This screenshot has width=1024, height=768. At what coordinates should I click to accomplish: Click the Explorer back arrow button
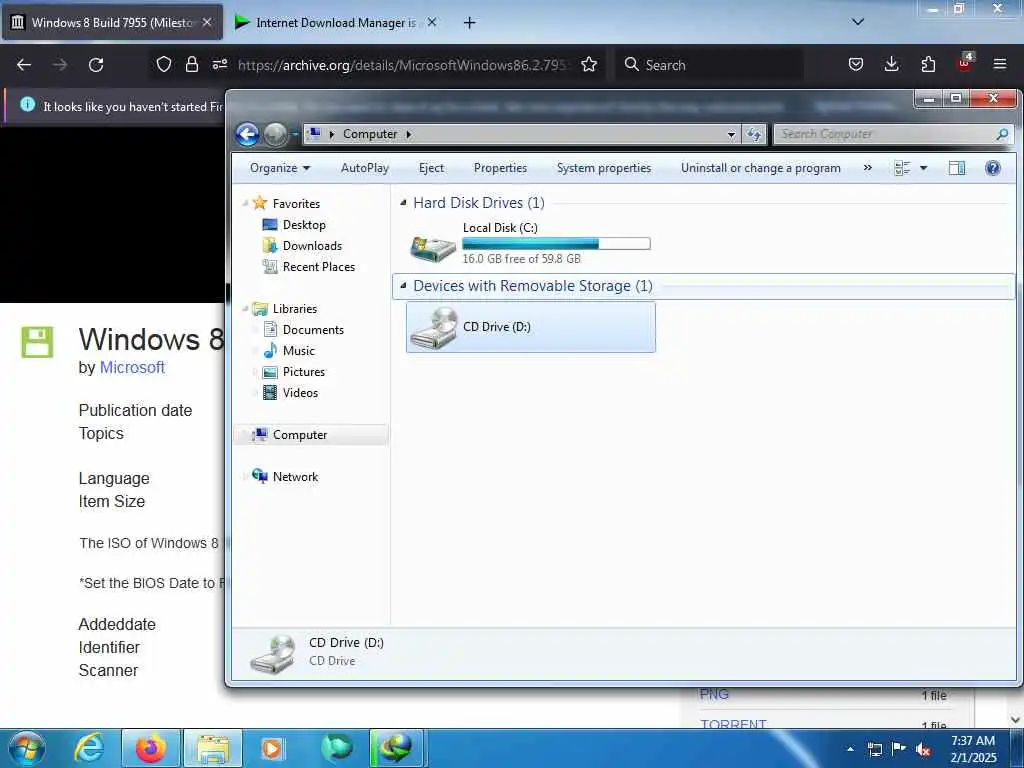coord(247,135)
